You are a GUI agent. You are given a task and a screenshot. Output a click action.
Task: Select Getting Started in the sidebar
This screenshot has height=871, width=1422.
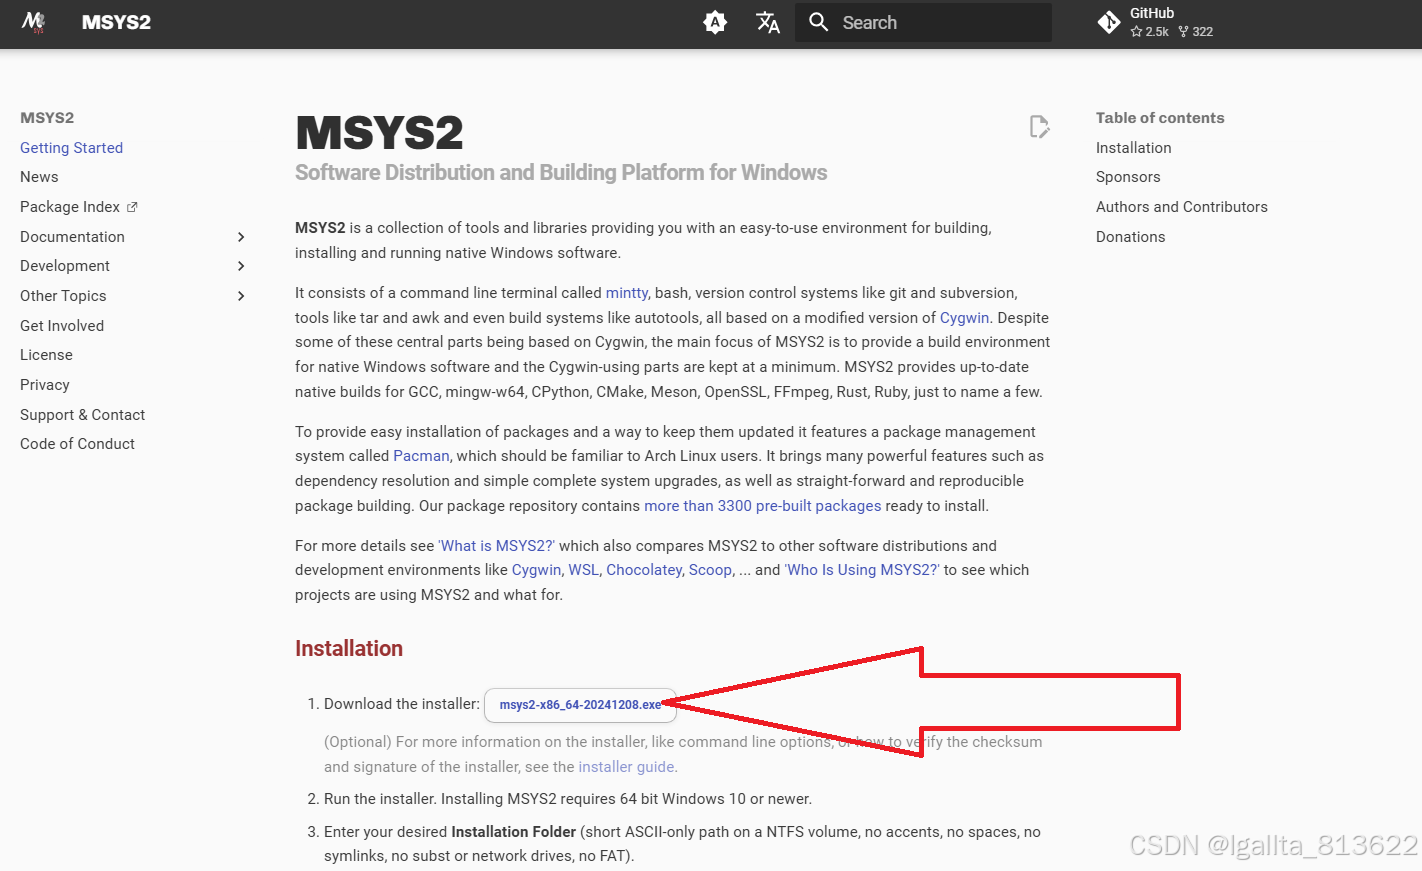tap(71, 148)
